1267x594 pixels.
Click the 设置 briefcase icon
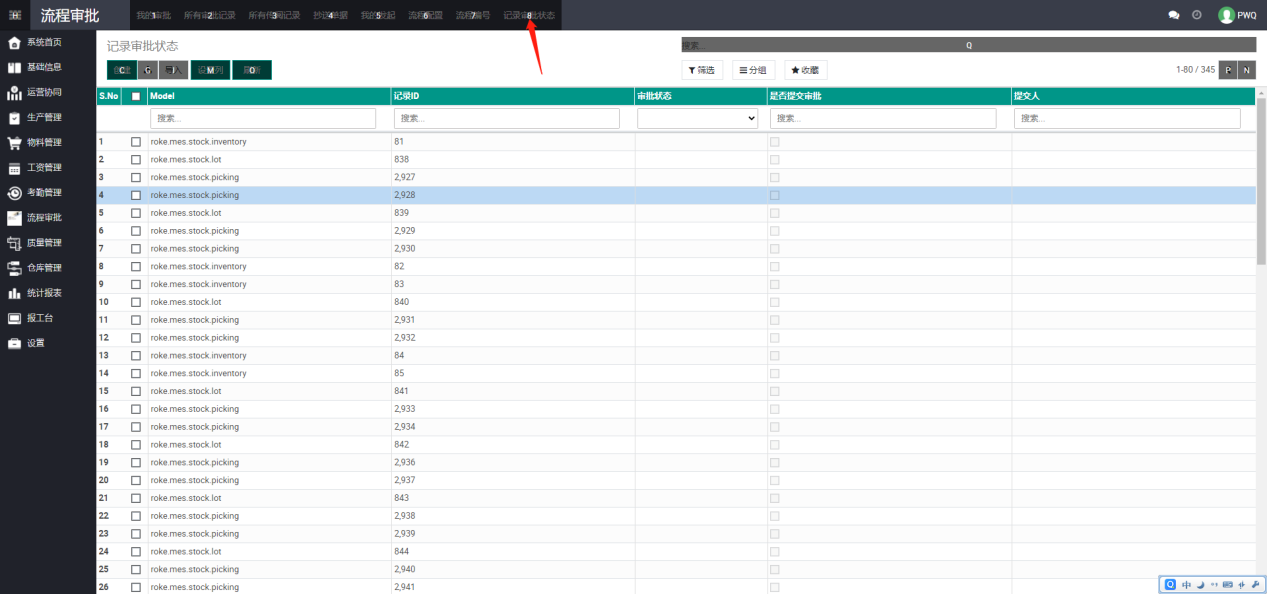point(15,343)
